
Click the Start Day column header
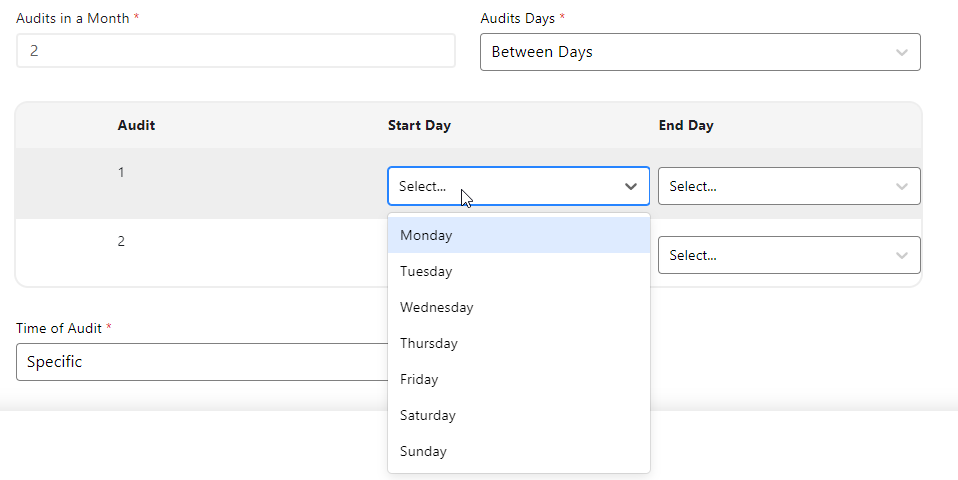pos(419,126)
